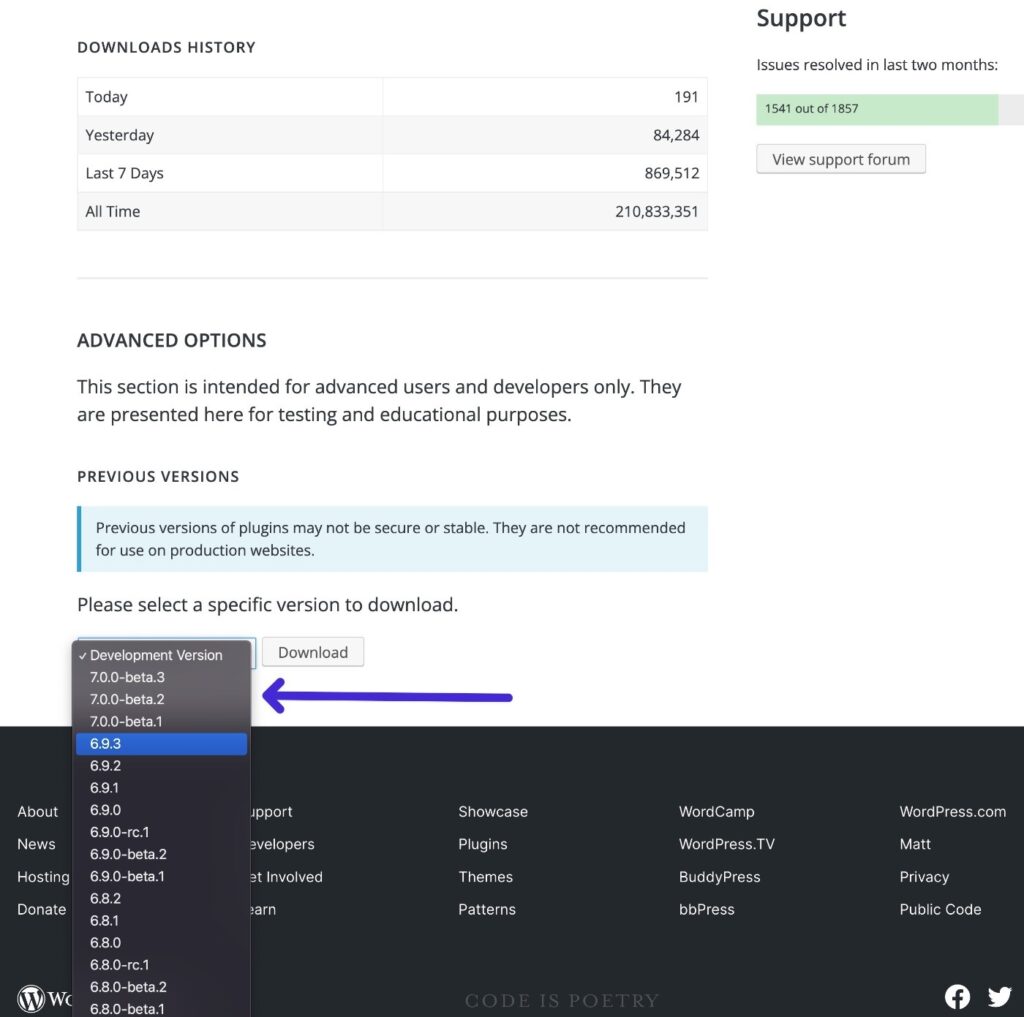The height and width of the screenshot is (1017, 1024).
Task: Select 7.0.0-beta.1 from version options
Action: (x=161, y=721)
